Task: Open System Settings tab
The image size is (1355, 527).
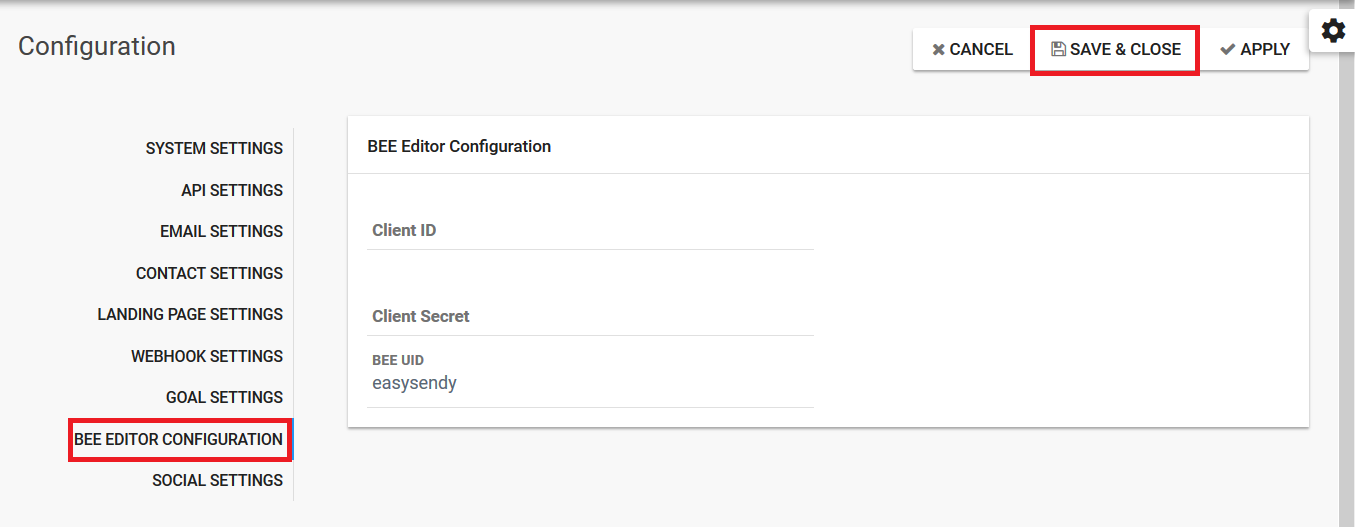Action: pos(214,148)
